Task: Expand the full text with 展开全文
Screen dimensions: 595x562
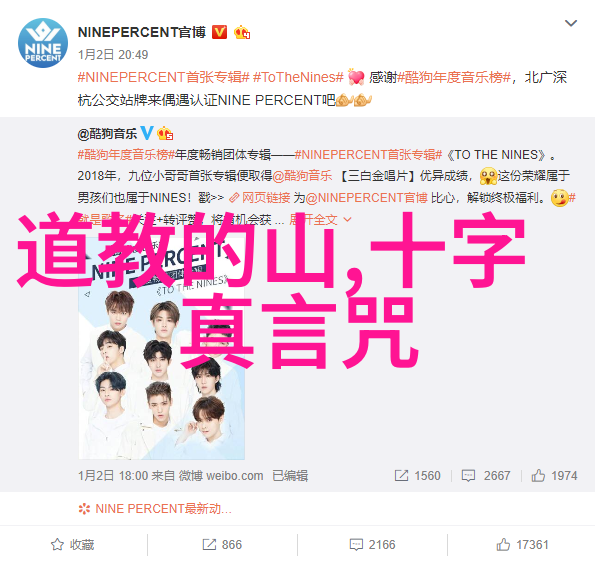Action: tap(320, 219)
